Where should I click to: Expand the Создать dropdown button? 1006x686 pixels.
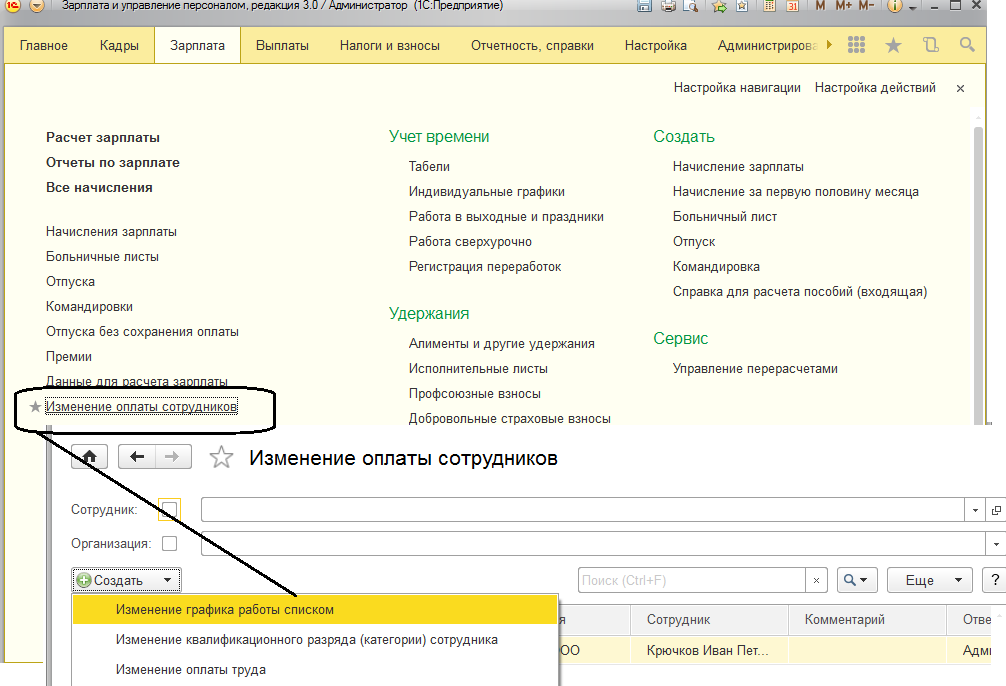coord(126,580)
